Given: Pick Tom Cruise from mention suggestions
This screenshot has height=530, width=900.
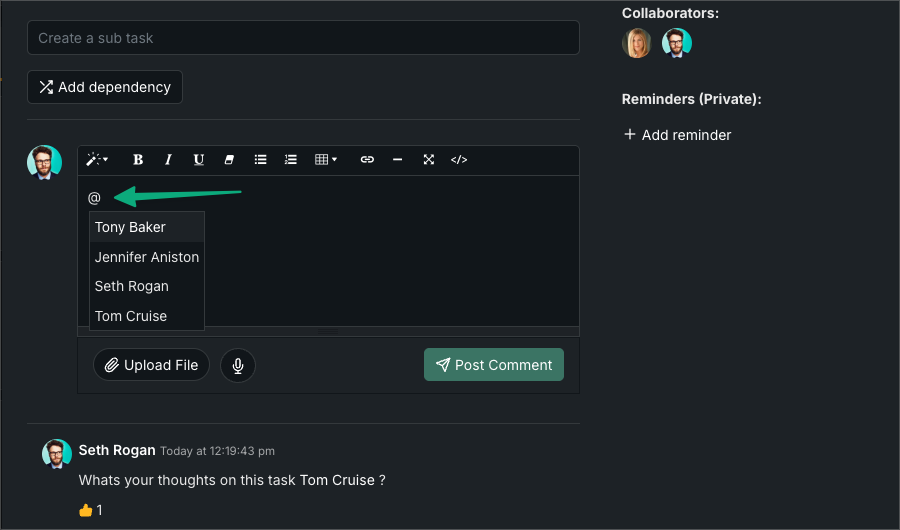Looking at the screenshot, I should [x=131, y=316].
